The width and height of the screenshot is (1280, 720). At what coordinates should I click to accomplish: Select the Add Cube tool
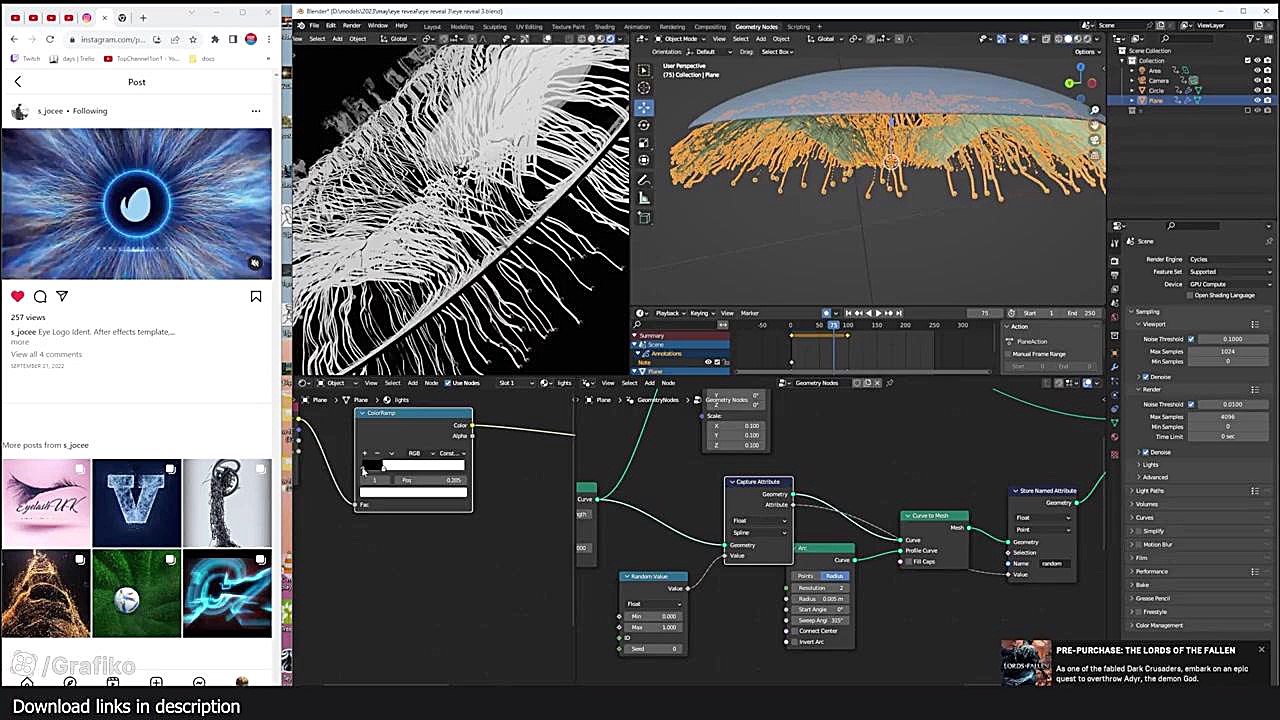[644, 217]
